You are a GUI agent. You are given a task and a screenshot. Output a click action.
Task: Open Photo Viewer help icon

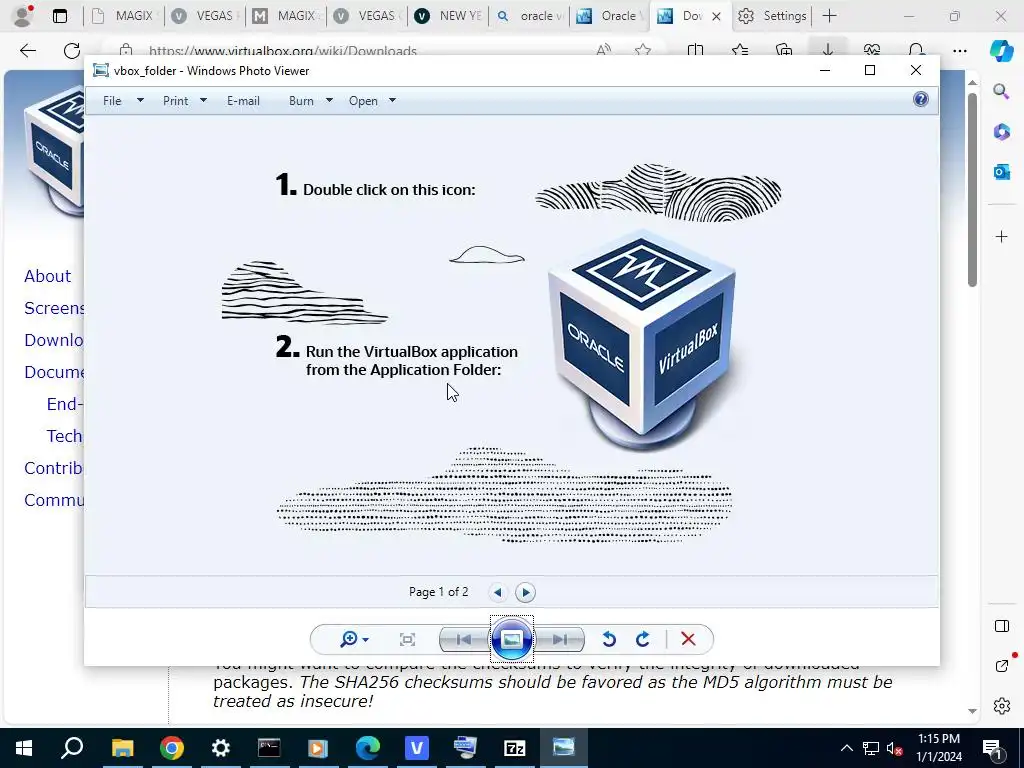coord(921,99)
